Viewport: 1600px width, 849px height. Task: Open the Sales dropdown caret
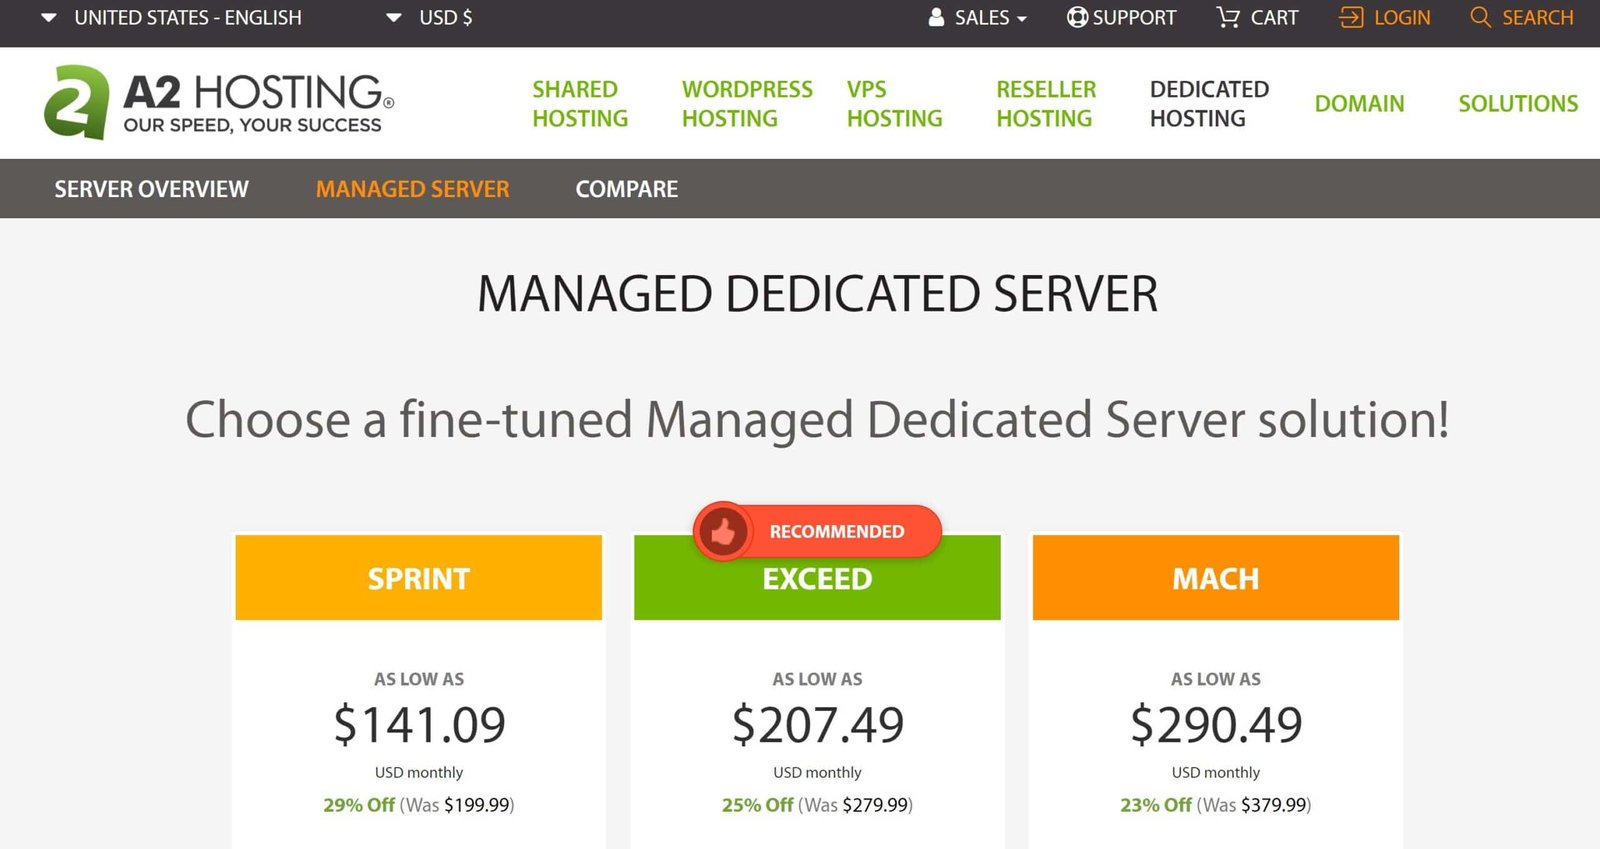coord(1021,19)
